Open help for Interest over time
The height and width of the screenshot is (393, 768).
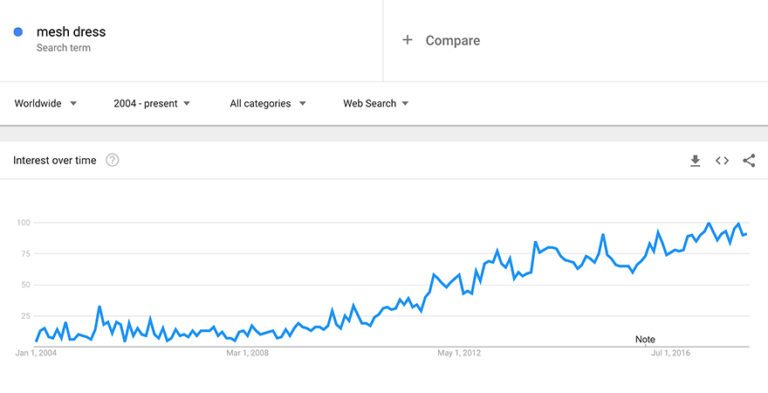pyautogui.click(x=112, y=160)
